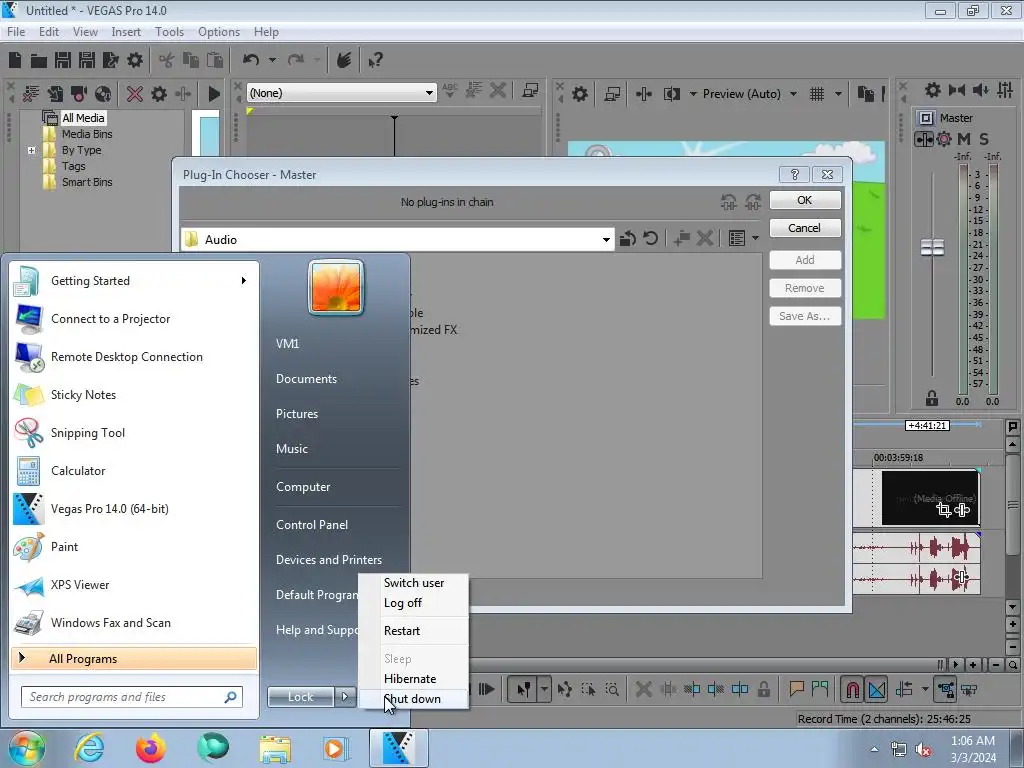Click the Windows Start orb
1024x768 pixels.
26,748
